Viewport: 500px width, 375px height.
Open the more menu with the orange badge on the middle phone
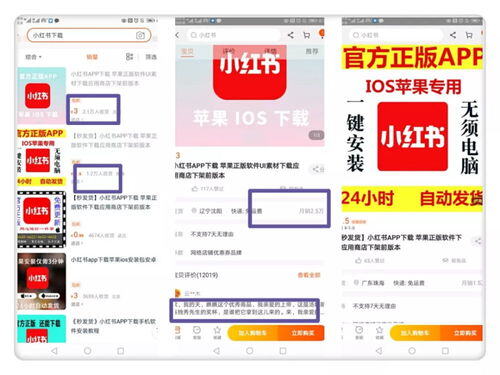[322, 34]
